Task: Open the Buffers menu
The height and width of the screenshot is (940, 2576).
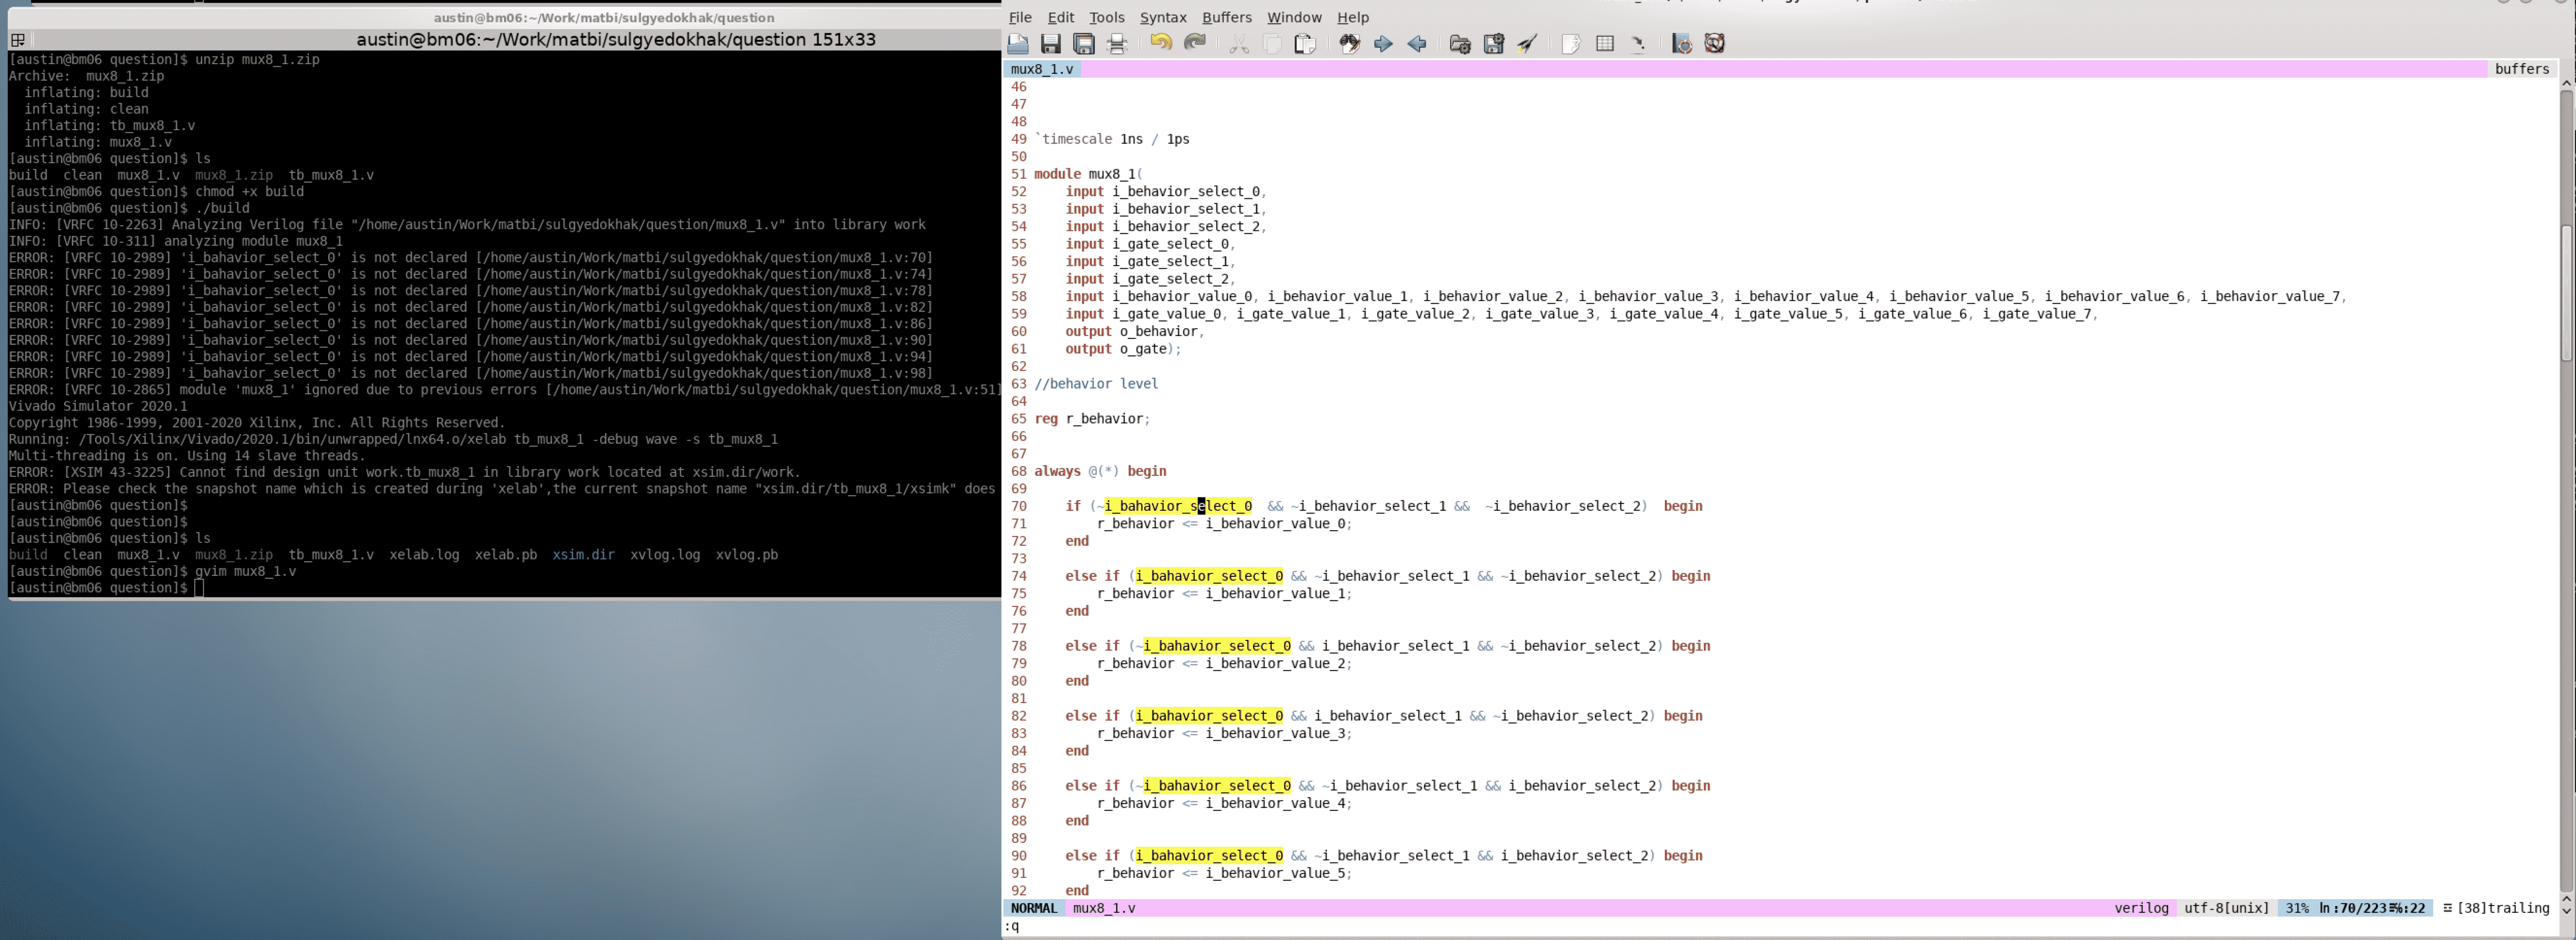Action: pyautogui.click(x=1226, y=17)
